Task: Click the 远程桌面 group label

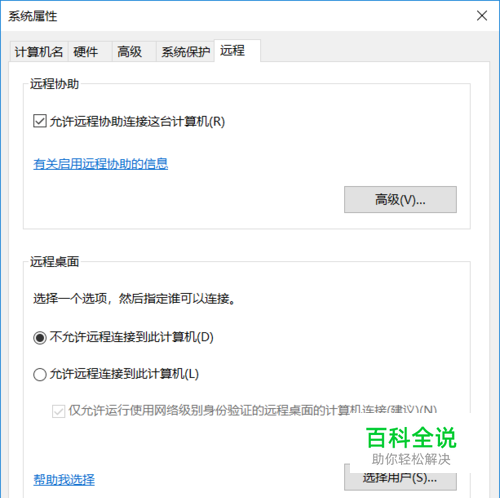Action: point(55,262)
